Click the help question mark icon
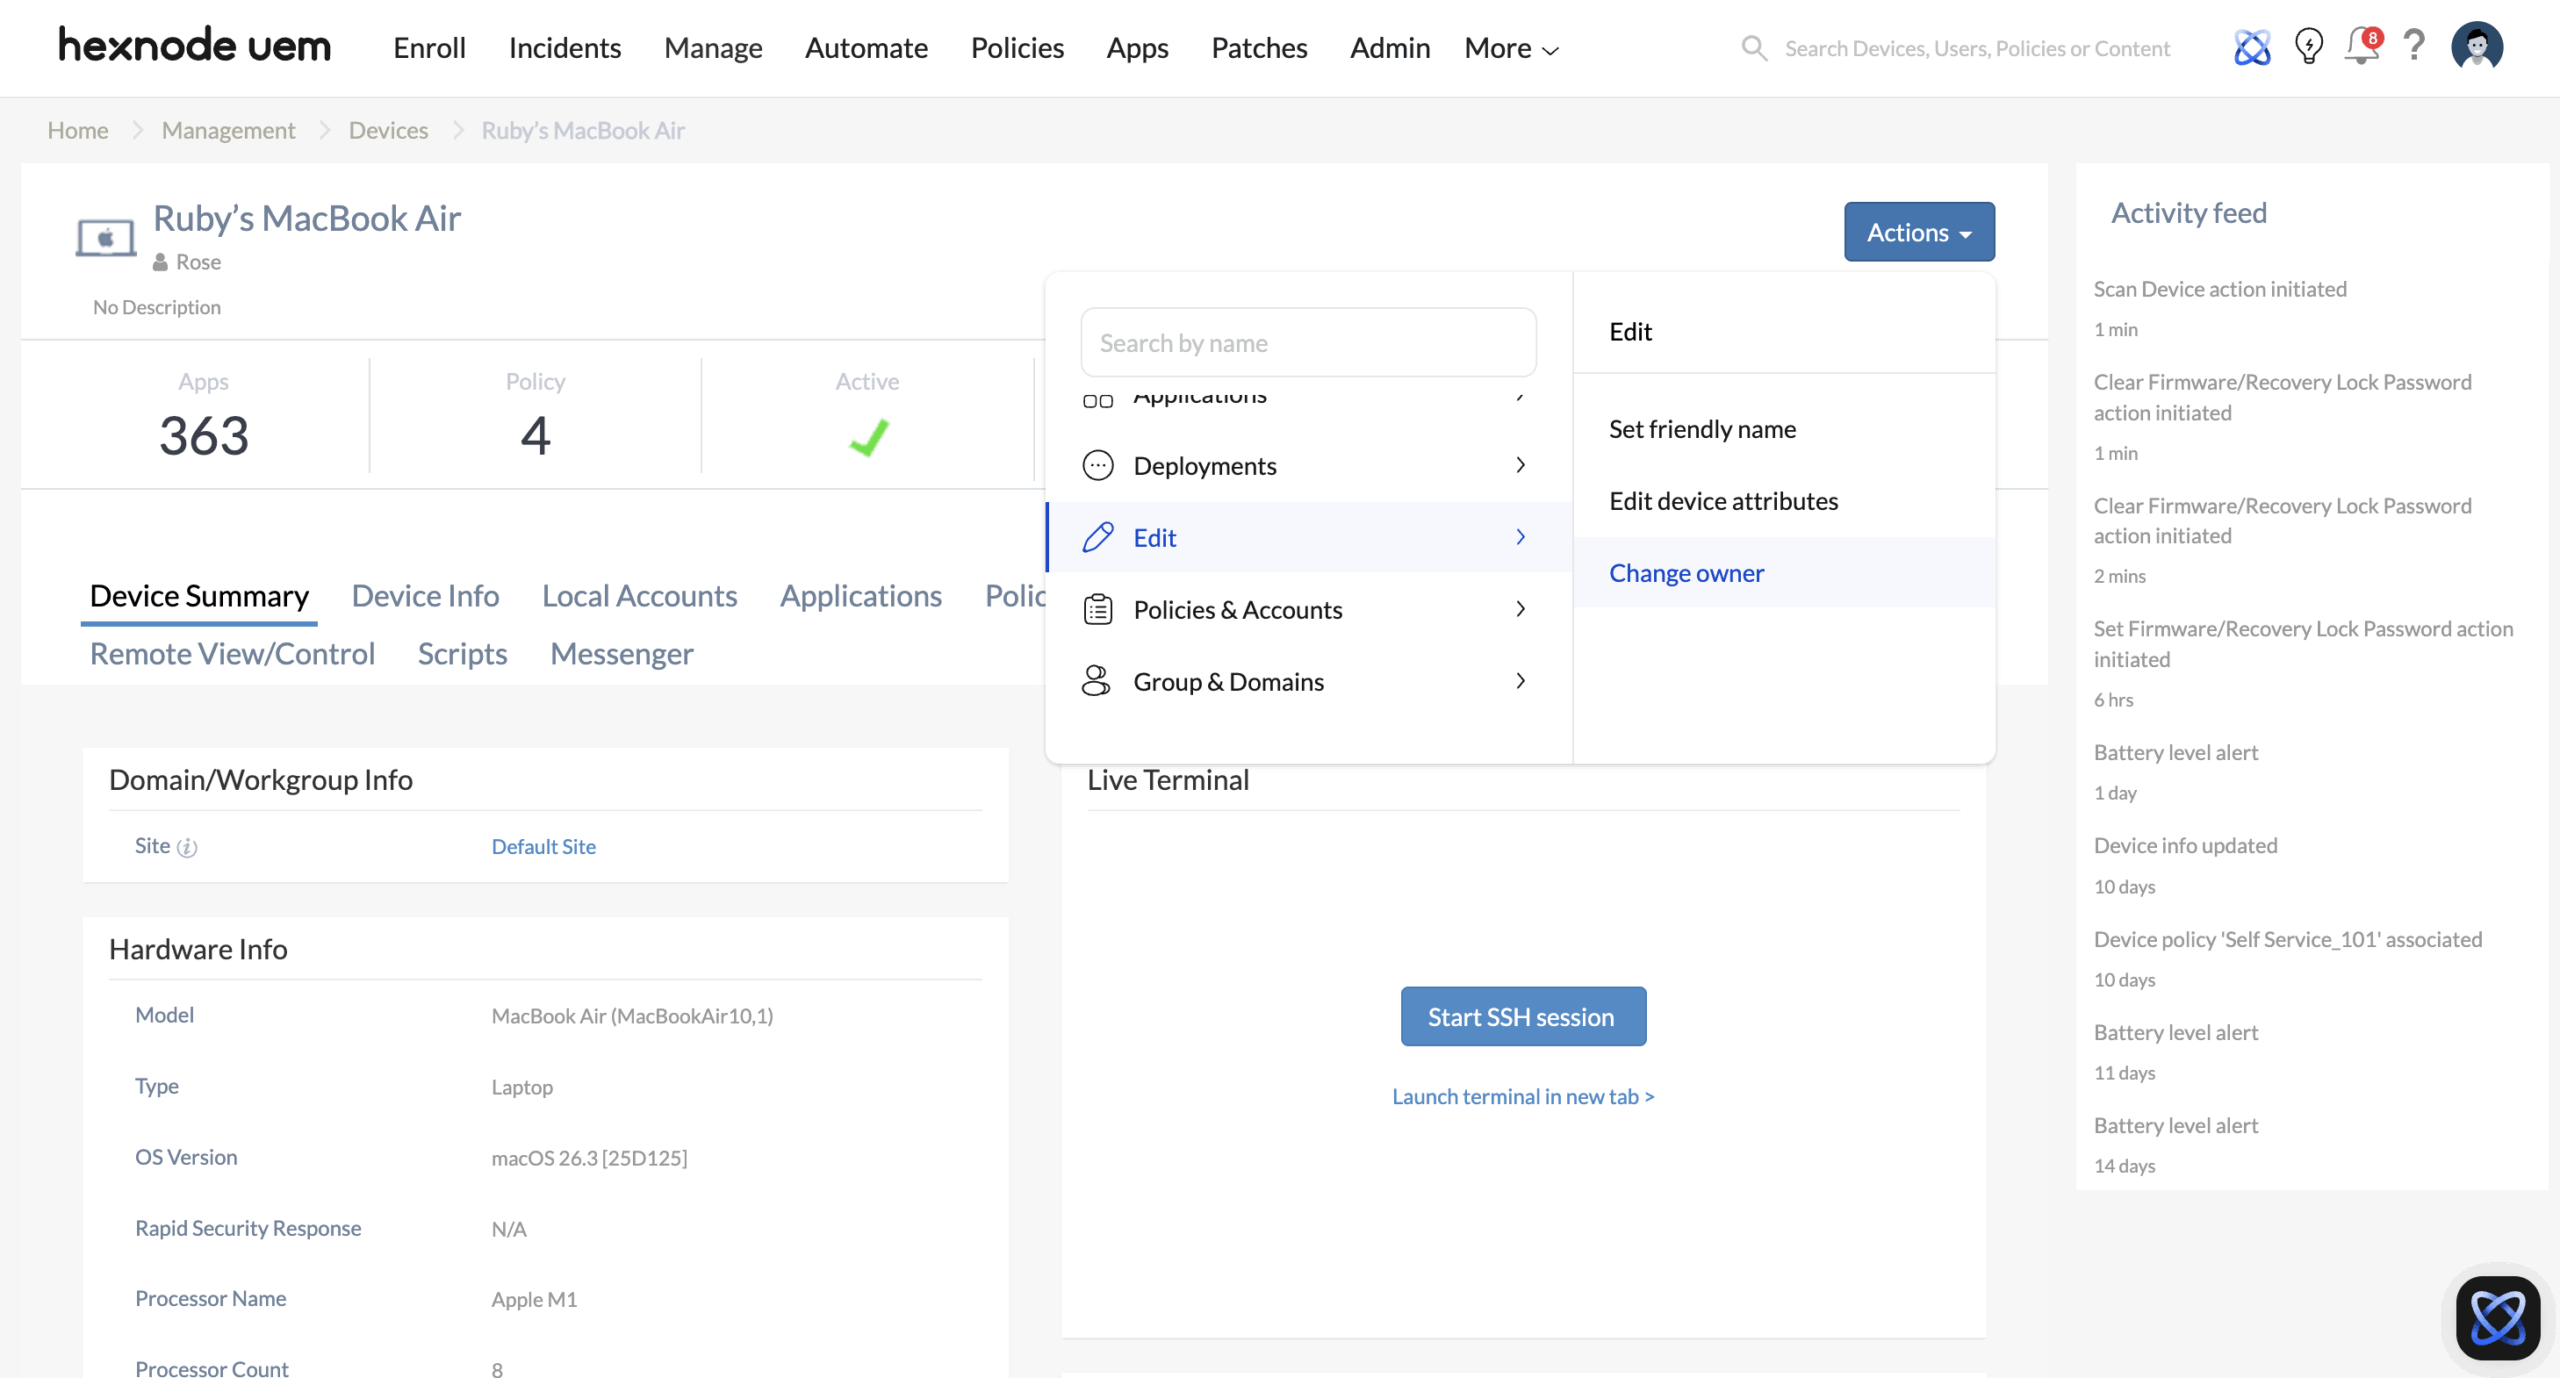This screenshot has width=2560, height=1378. (x=2413, y=47)
